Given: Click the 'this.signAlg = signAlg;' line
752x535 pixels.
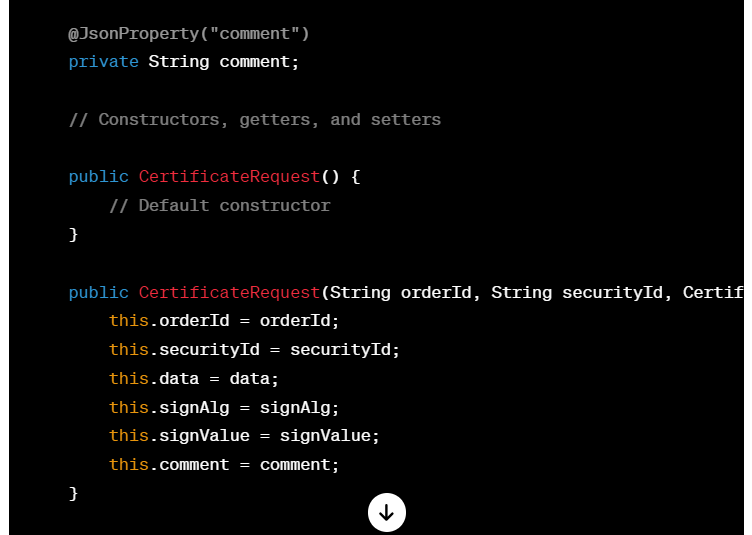Looking at the screenshot, I should pos(224,407).
